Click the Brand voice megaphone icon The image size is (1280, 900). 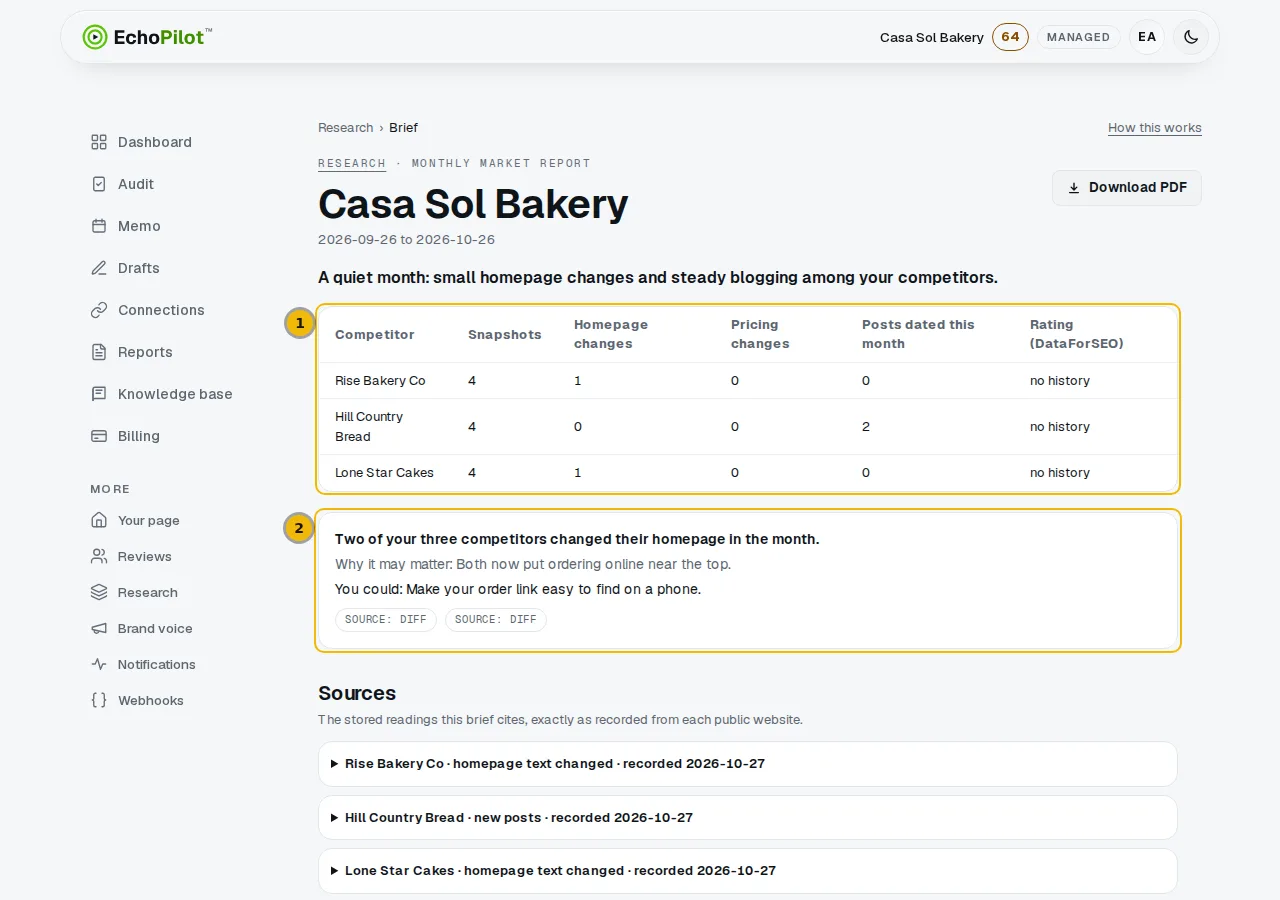[99, 628]
